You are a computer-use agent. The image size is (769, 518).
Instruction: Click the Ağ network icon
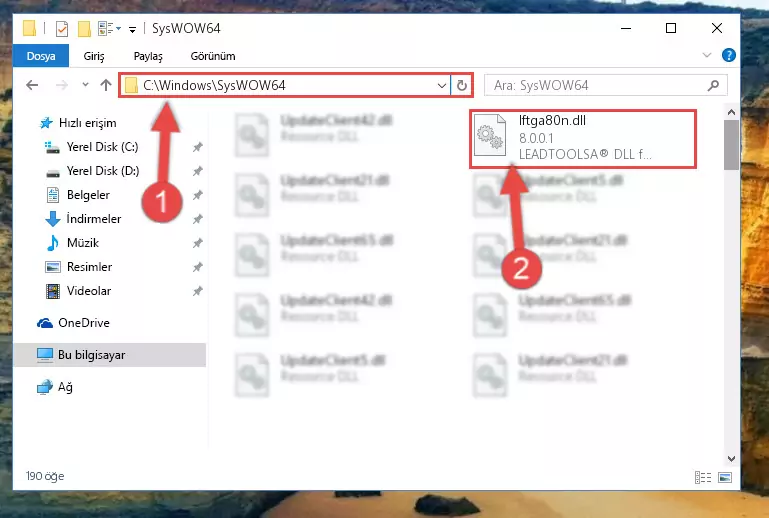[x=45, y=387]
